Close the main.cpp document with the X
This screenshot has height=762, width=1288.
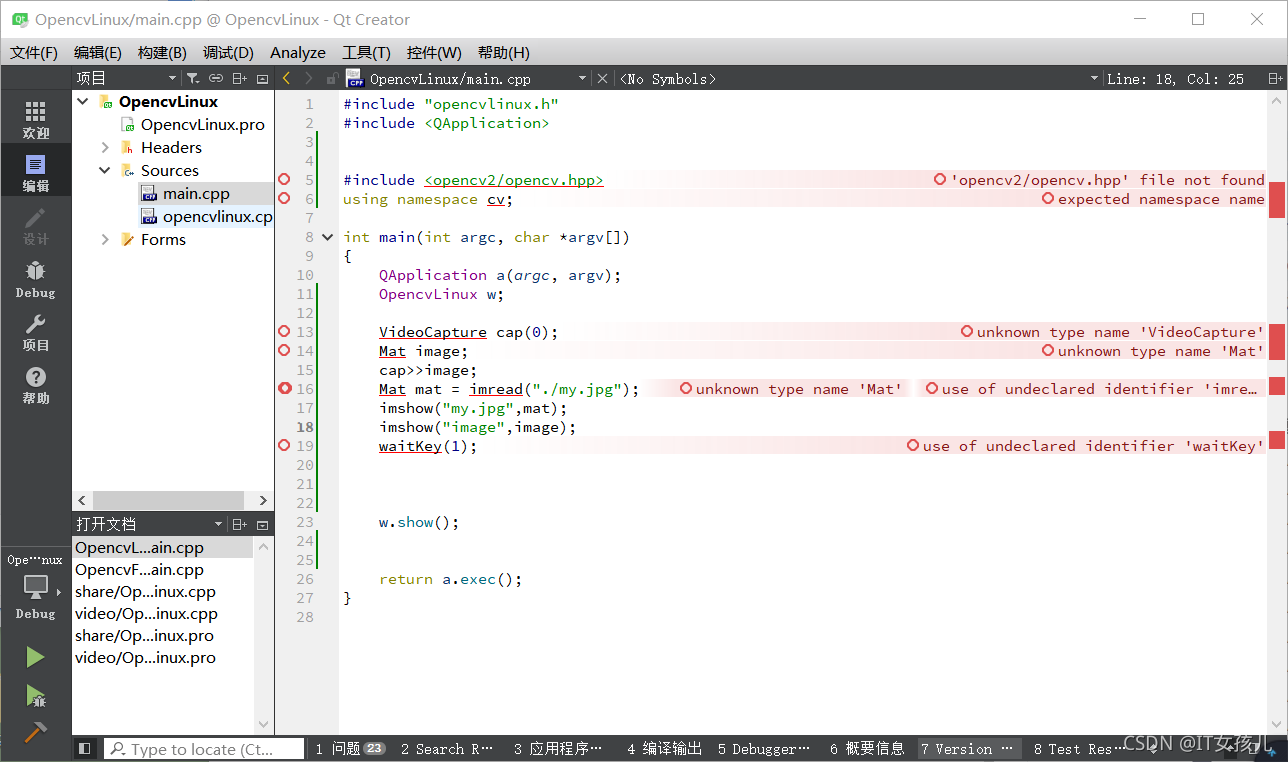602,78
